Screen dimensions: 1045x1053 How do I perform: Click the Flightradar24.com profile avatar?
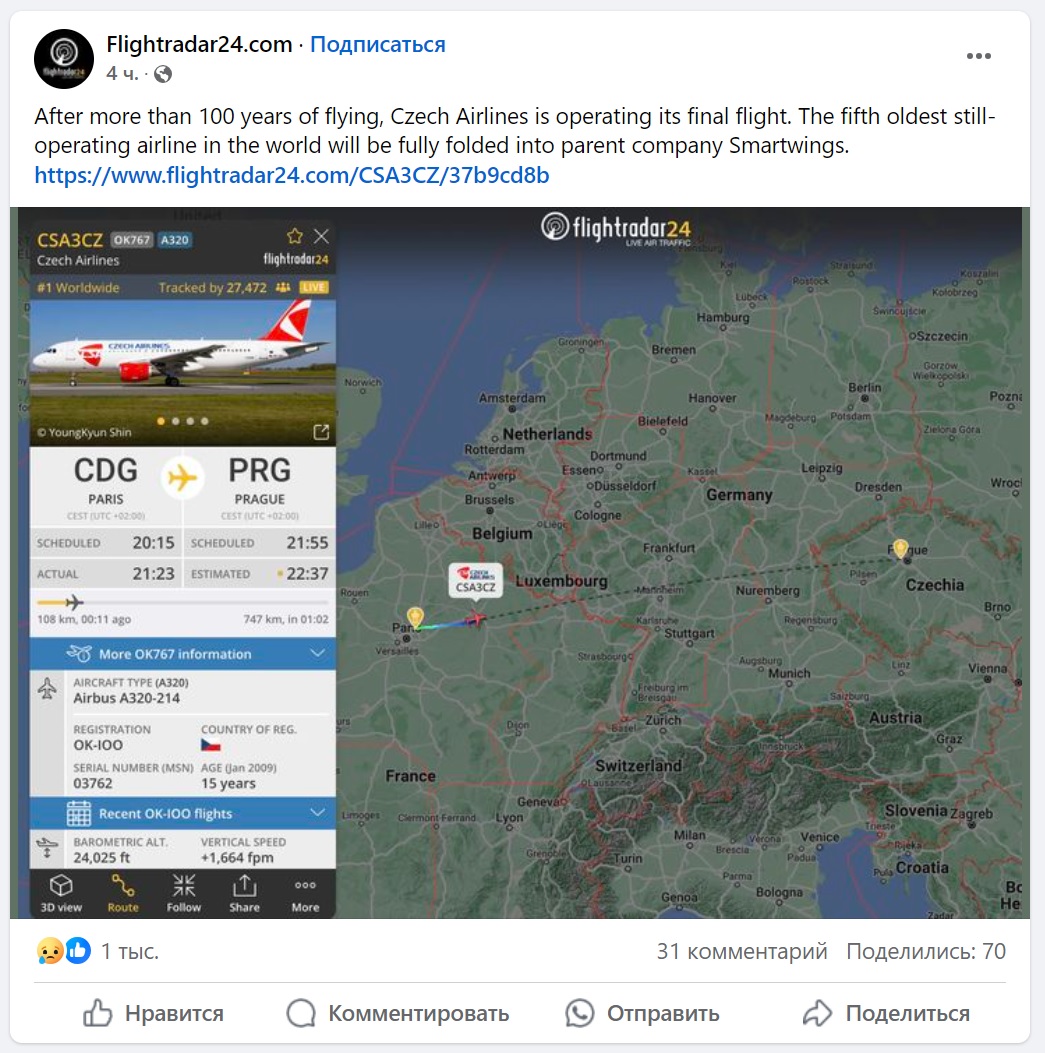coord(64,58)
